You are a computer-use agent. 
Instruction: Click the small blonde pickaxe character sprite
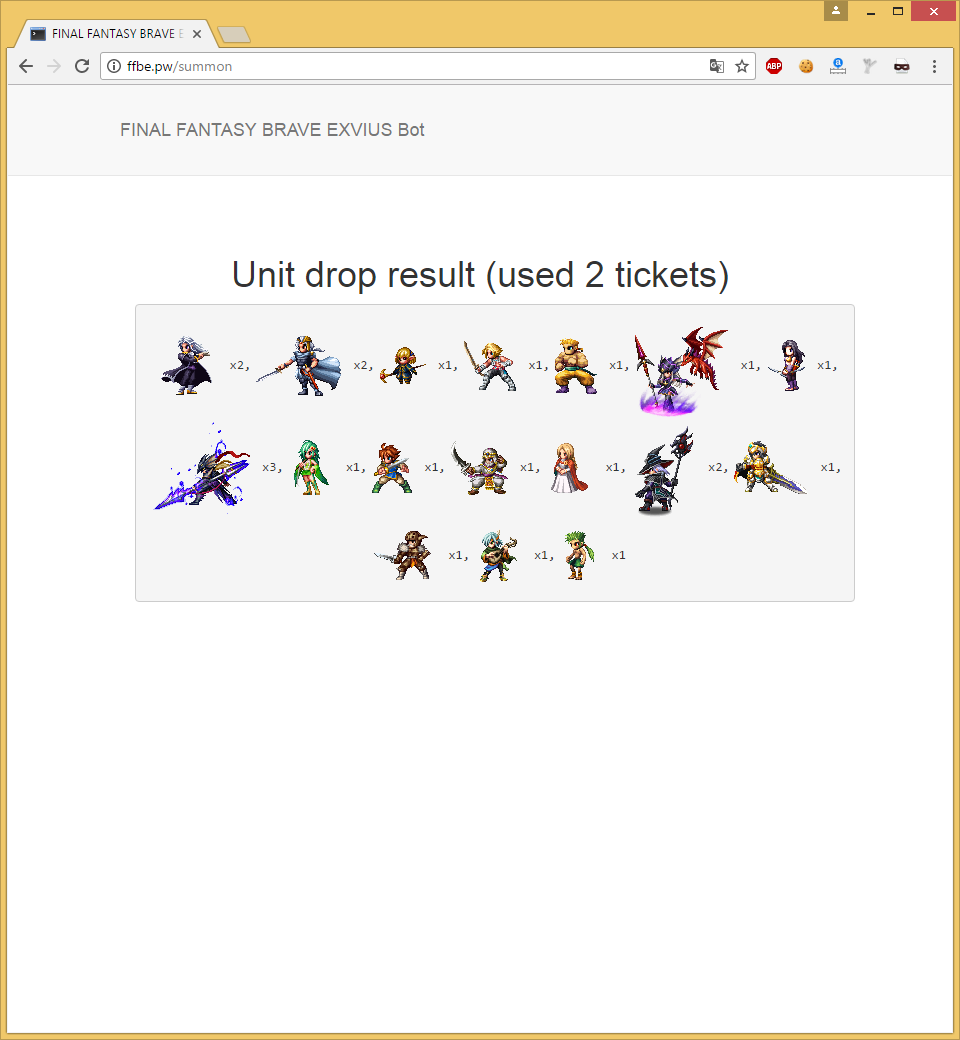pos(403,365)
